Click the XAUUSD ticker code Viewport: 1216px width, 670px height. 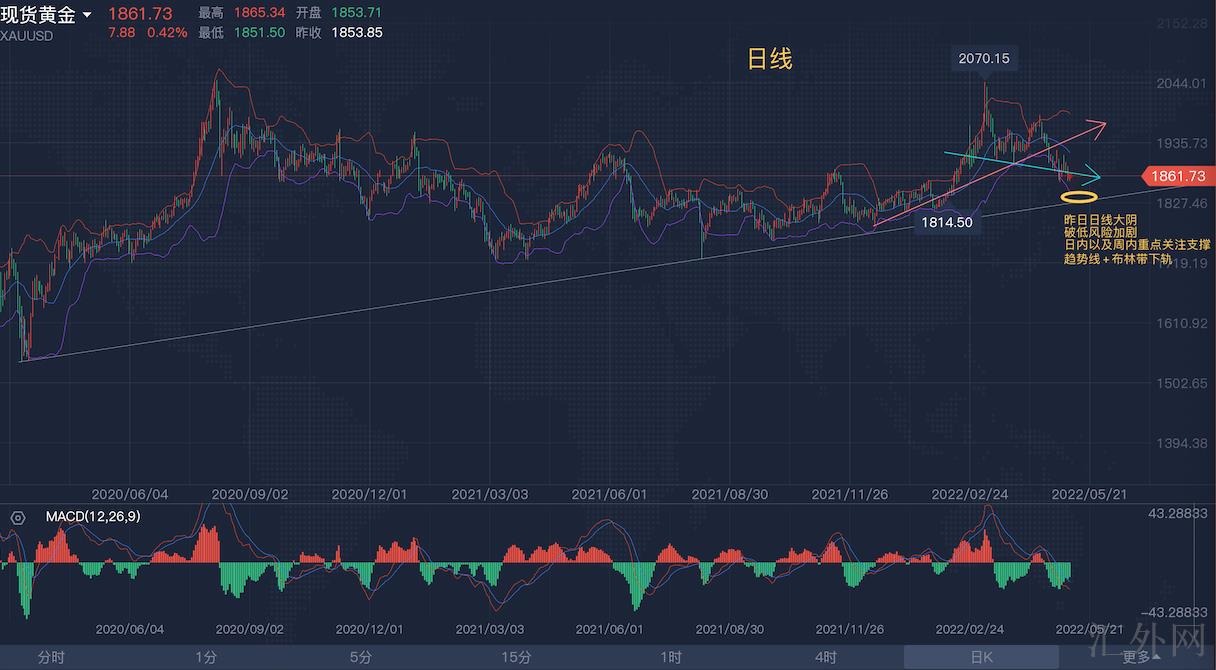tap(27, 35)
